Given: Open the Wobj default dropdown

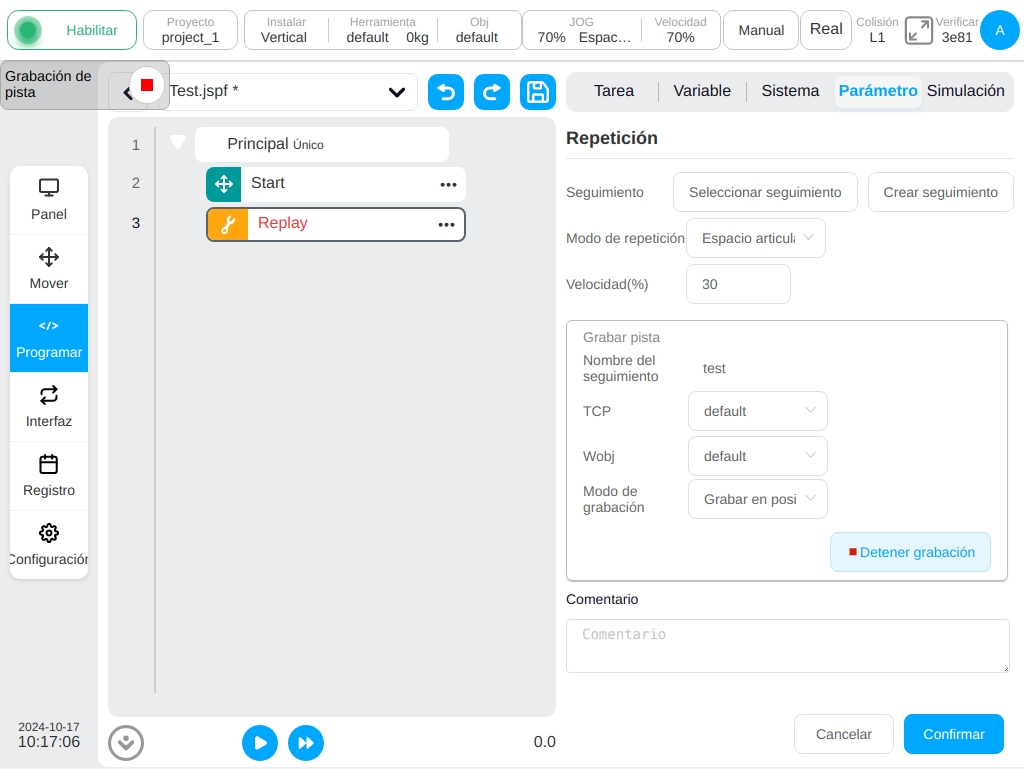Looking at the screenshot, I should click(x=758, y=456).
